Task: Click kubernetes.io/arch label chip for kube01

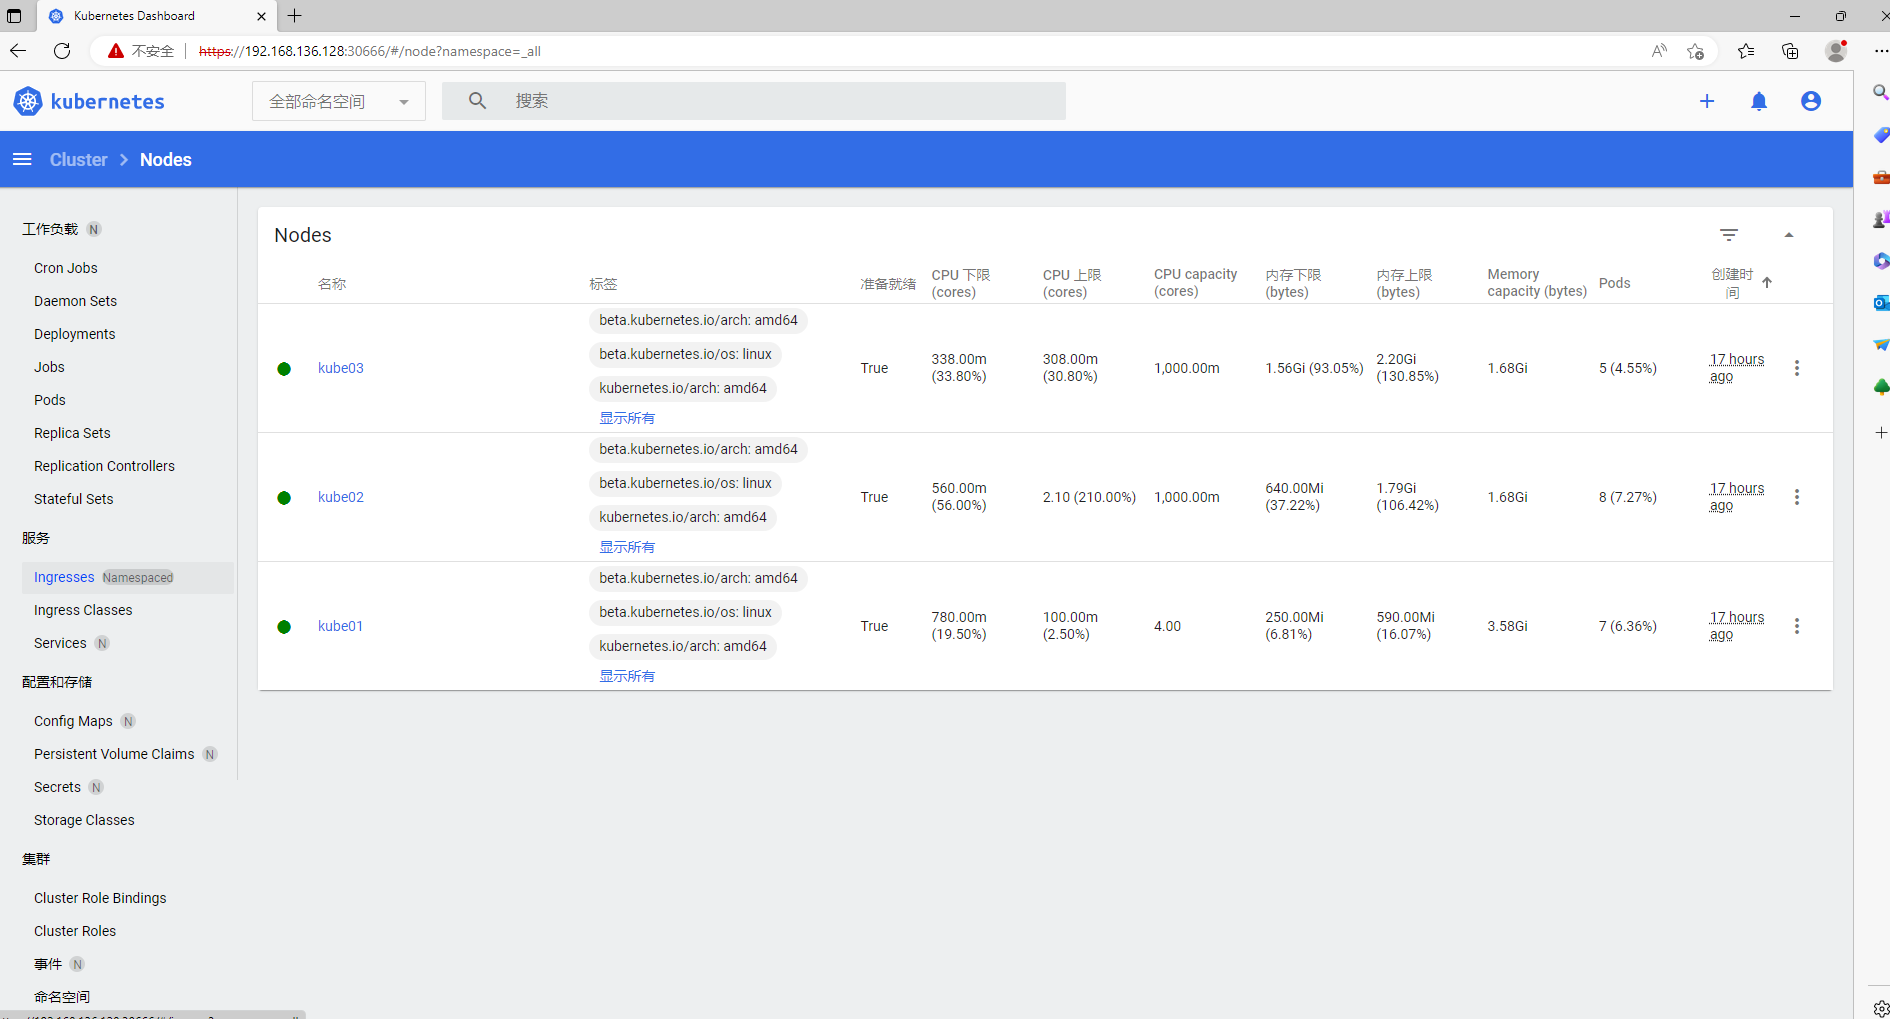Action: 683,646
